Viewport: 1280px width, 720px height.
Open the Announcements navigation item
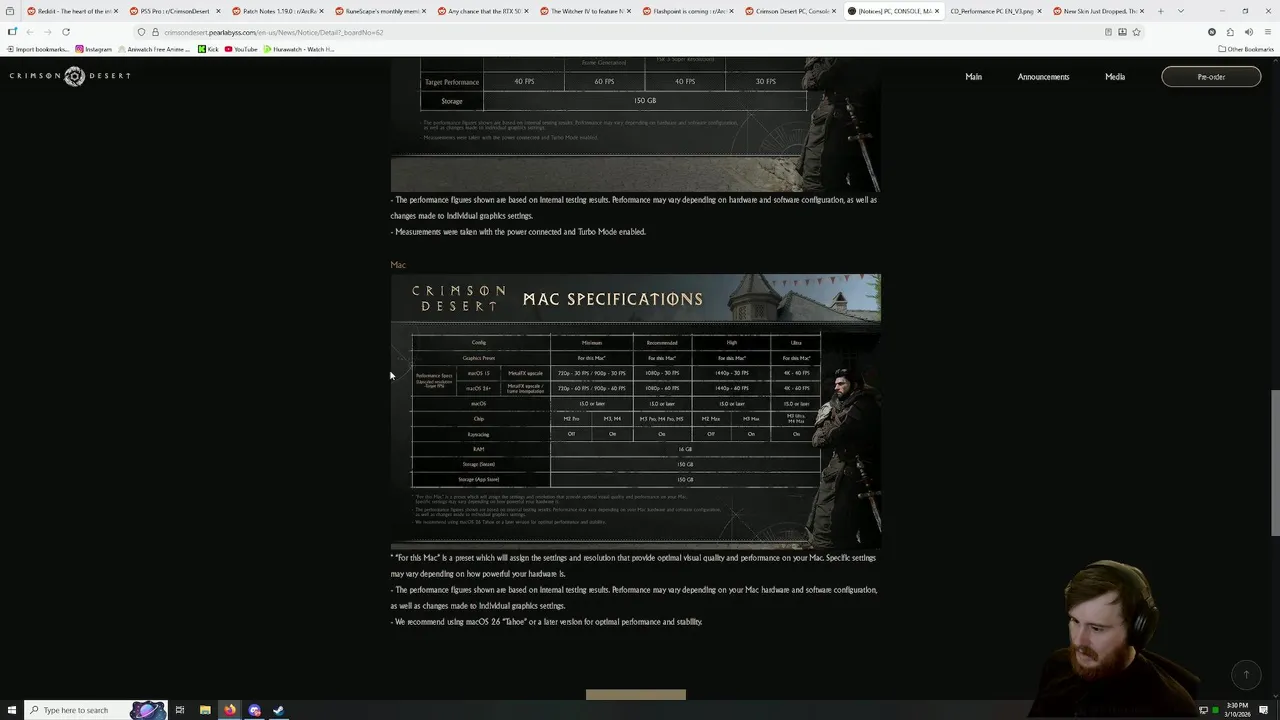pos(1043,77)
